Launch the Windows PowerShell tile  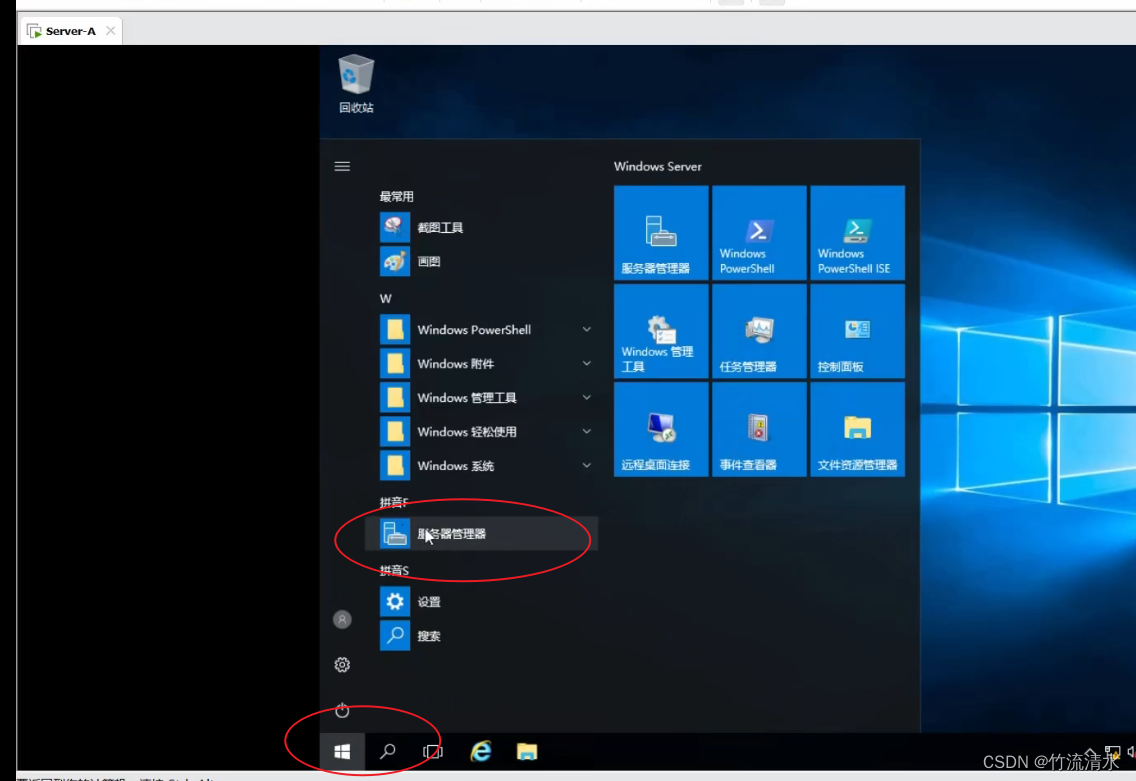(759, 233)
